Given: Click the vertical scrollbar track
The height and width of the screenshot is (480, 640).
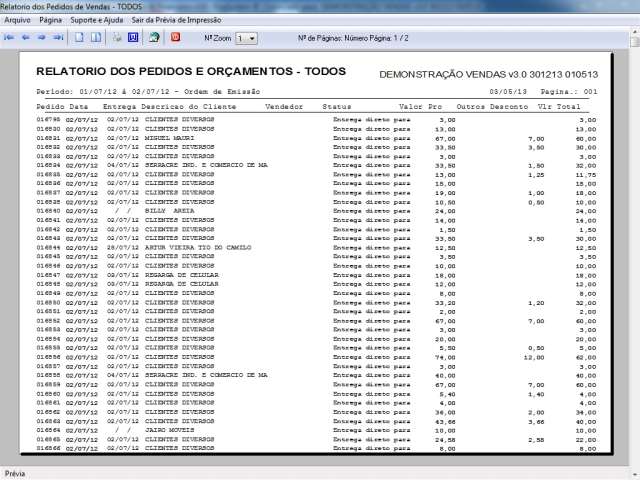Looking at the screenshot, I should 634,250.
